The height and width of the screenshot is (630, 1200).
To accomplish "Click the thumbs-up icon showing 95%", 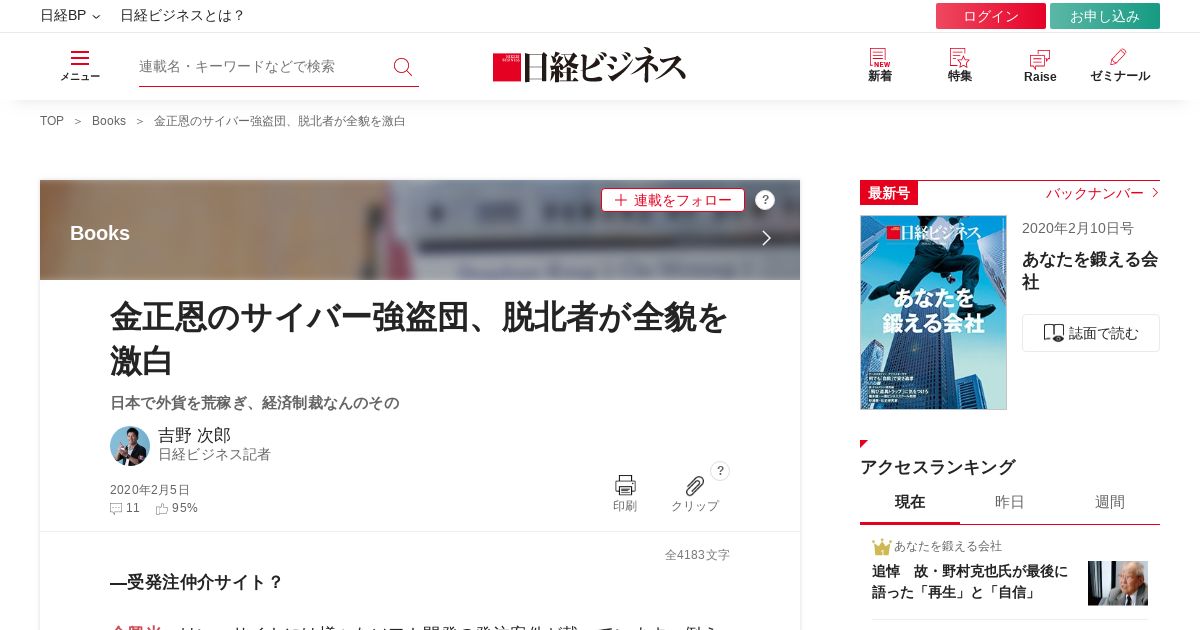I will (162, 508).
